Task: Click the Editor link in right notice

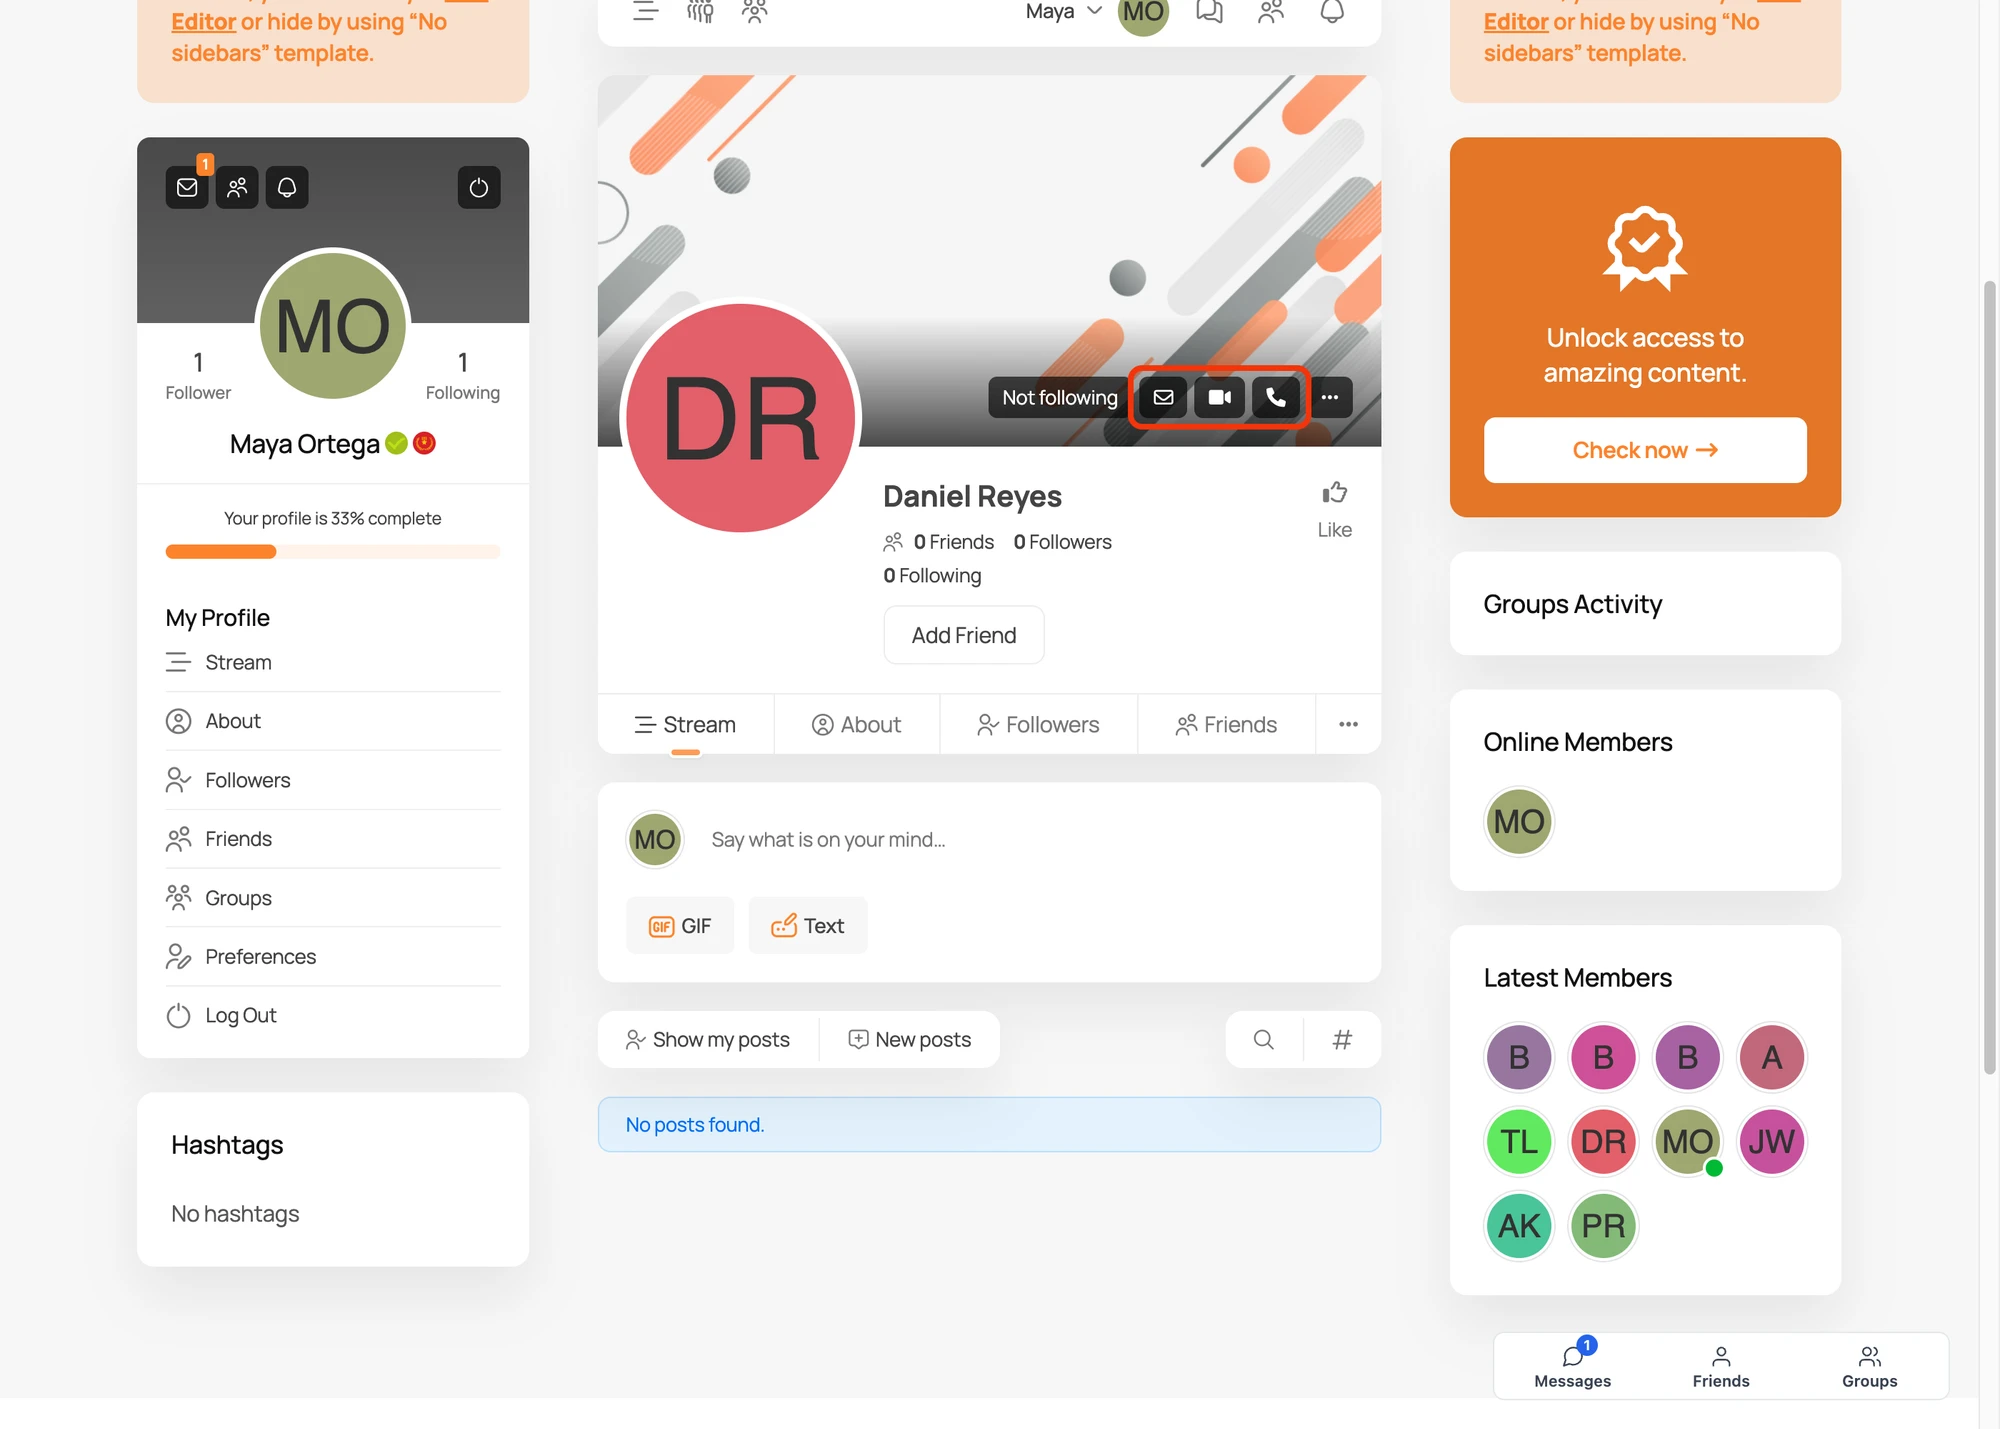Action: pyautogui.click(x=1516, y=22)
